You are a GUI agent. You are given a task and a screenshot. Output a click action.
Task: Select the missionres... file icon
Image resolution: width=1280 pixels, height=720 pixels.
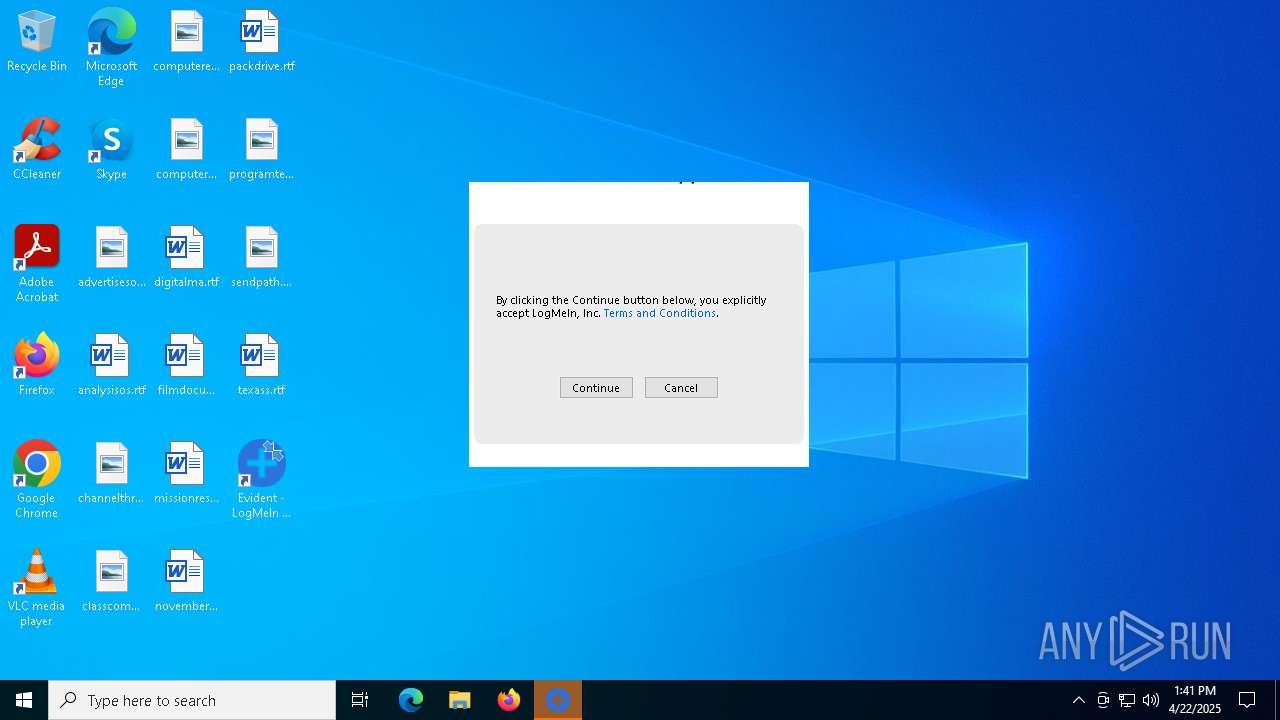pos(186,473)
